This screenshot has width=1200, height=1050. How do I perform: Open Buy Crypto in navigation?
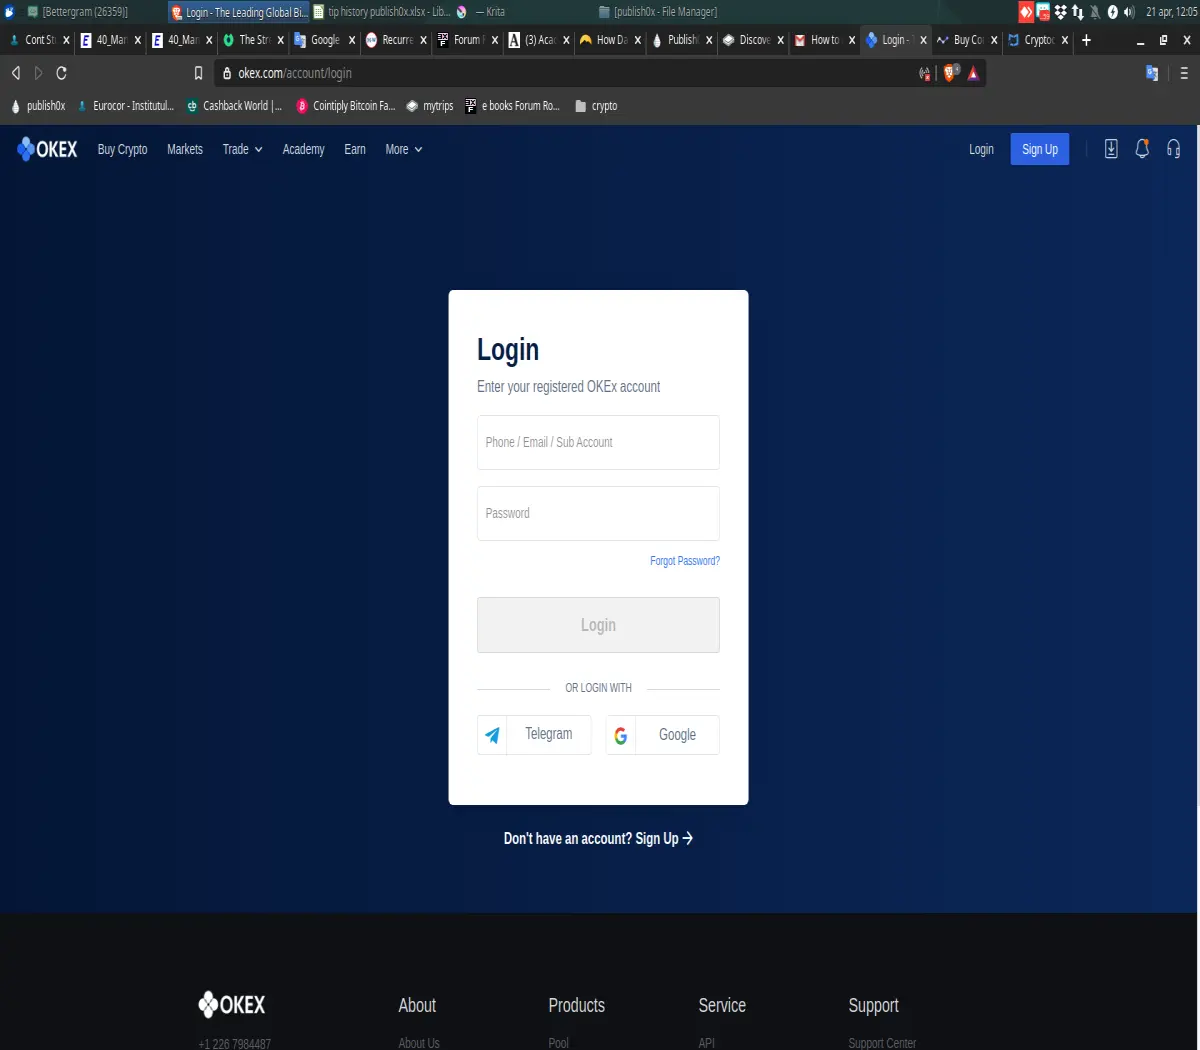[122, 149]
